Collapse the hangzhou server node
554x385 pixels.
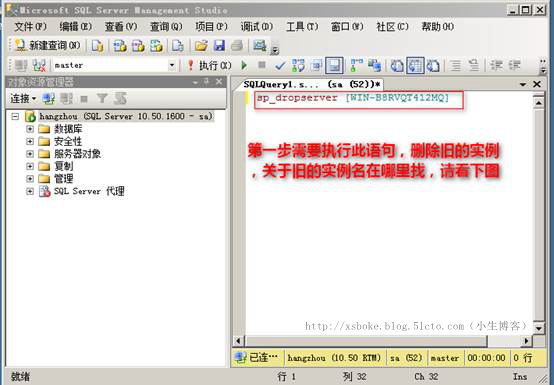15,116
